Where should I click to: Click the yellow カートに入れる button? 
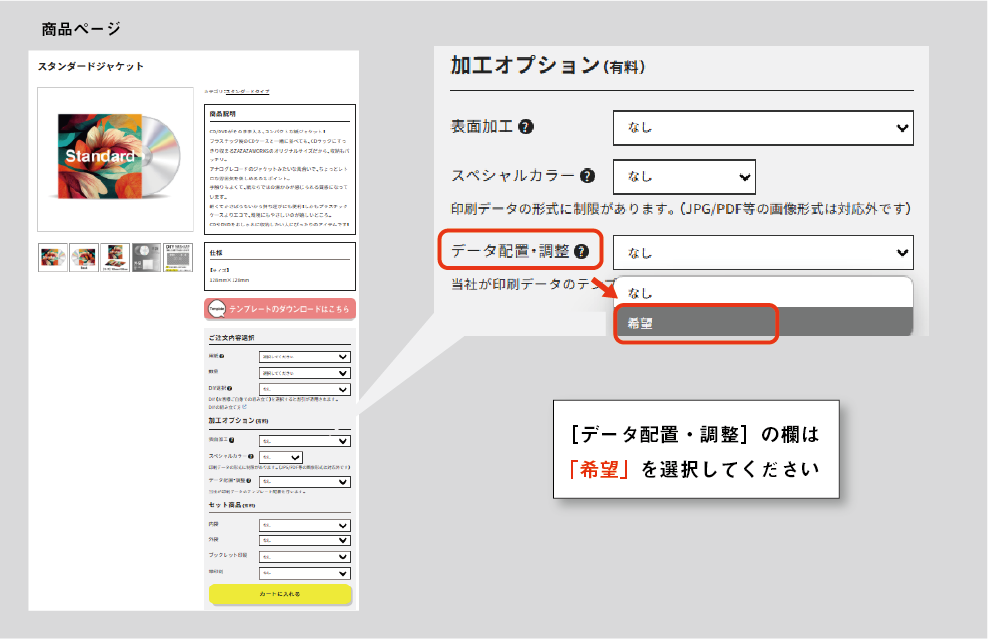pos(280,594)
